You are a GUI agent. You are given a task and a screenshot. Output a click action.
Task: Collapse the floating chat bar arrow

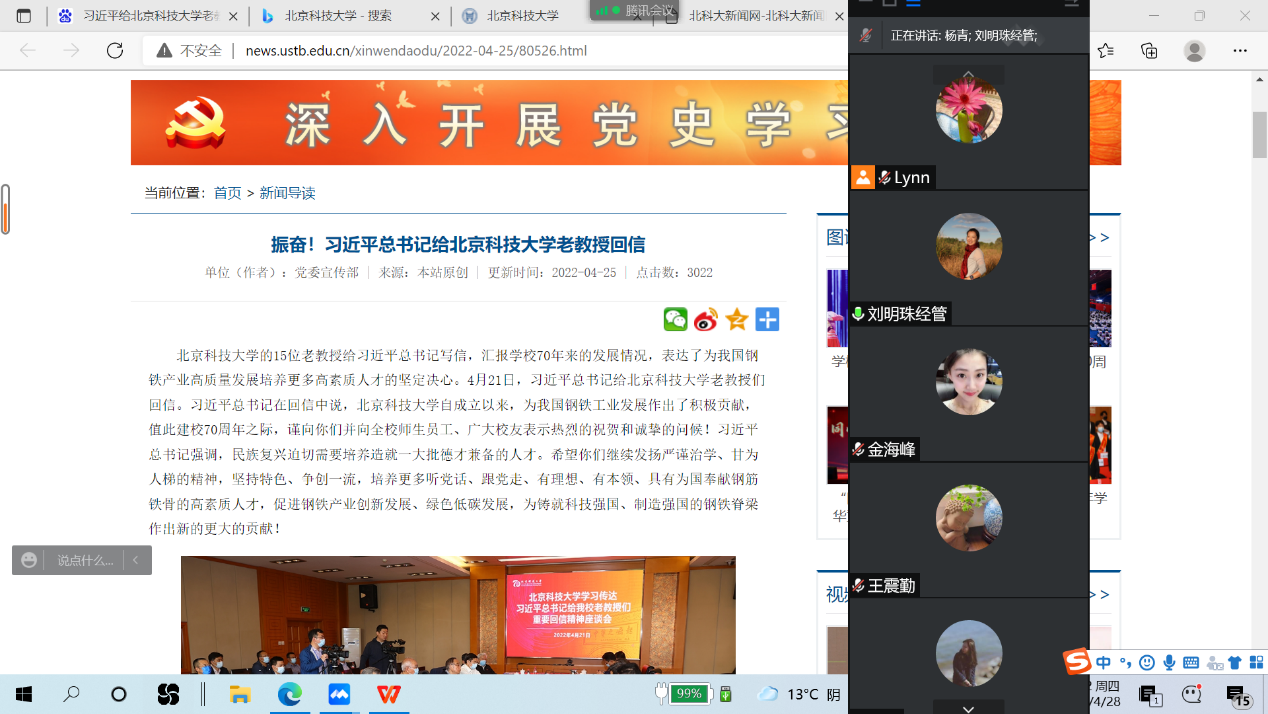point(136,560)
